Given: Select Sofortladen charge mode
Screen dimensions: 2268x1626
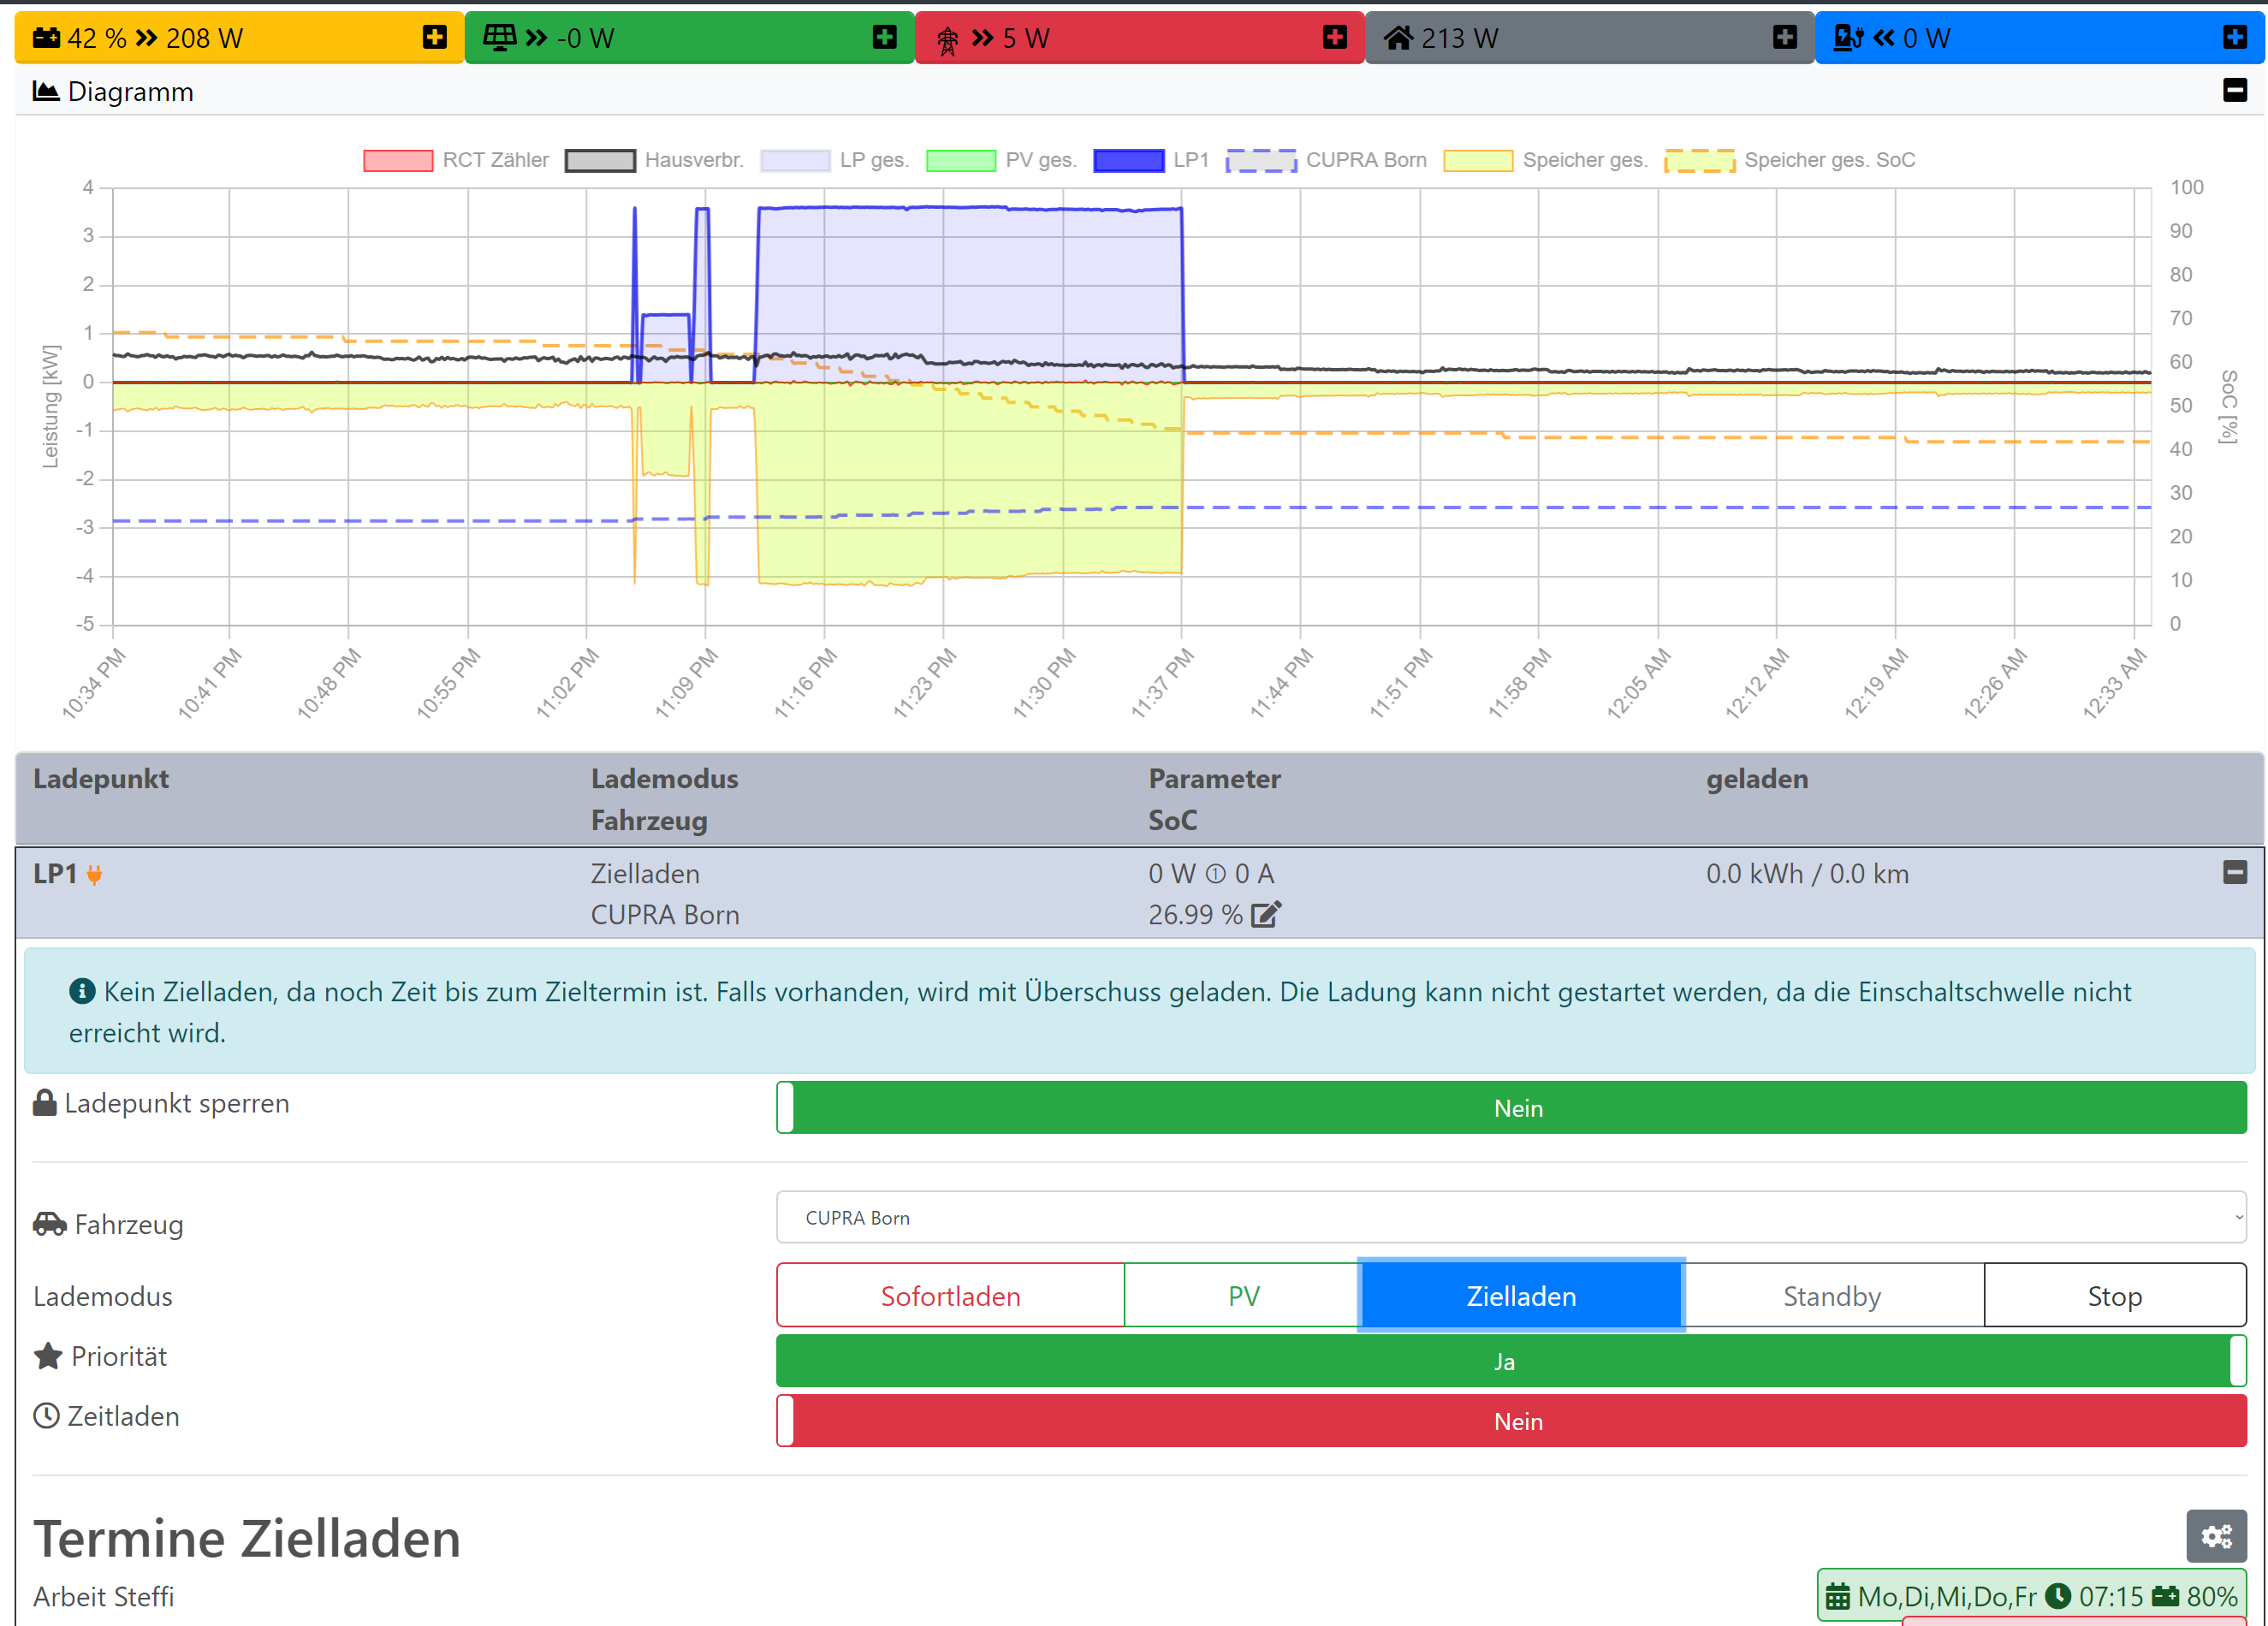Looking at the screenshot, I should tap(950, 1295).
